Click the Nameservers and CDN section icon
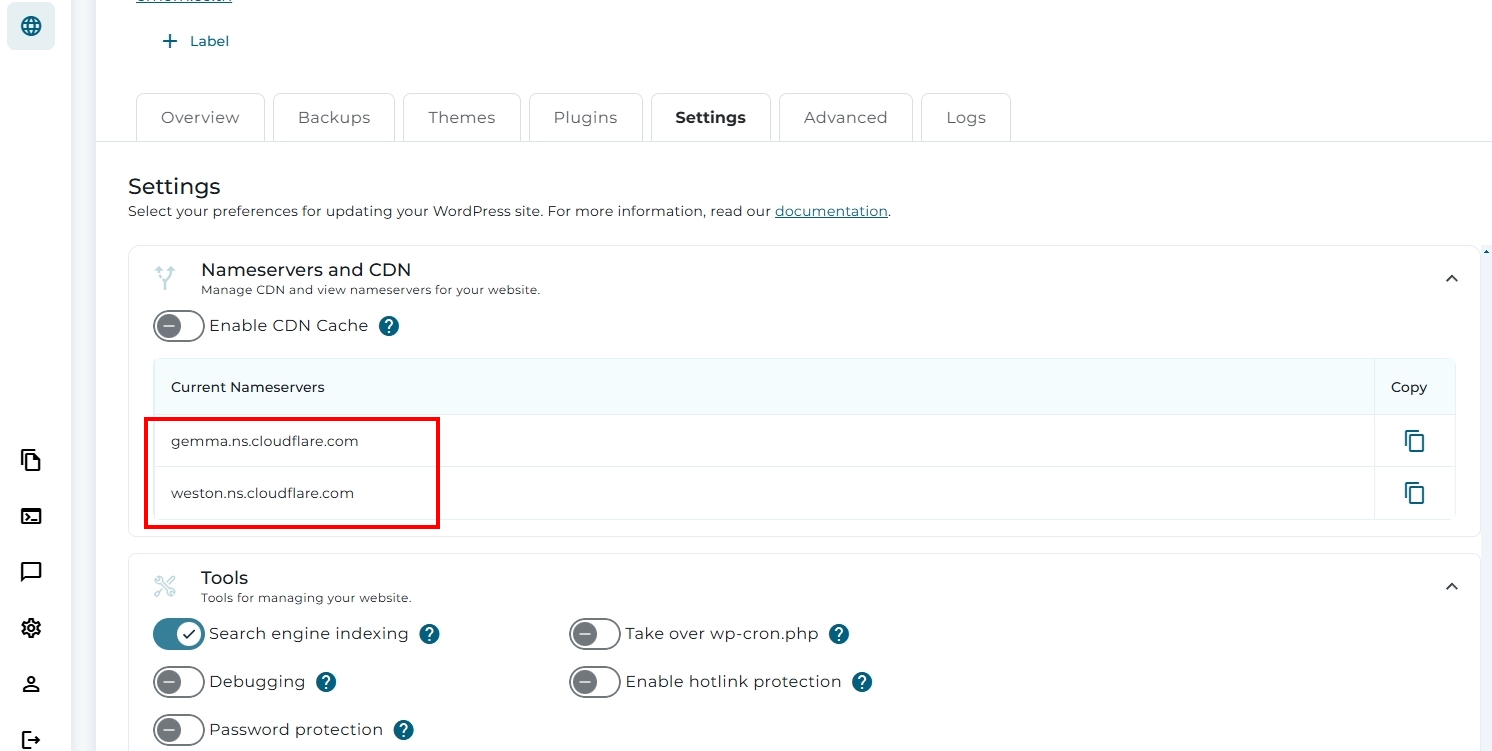The width and height of the screenshot is (1492, 751). 165,278
